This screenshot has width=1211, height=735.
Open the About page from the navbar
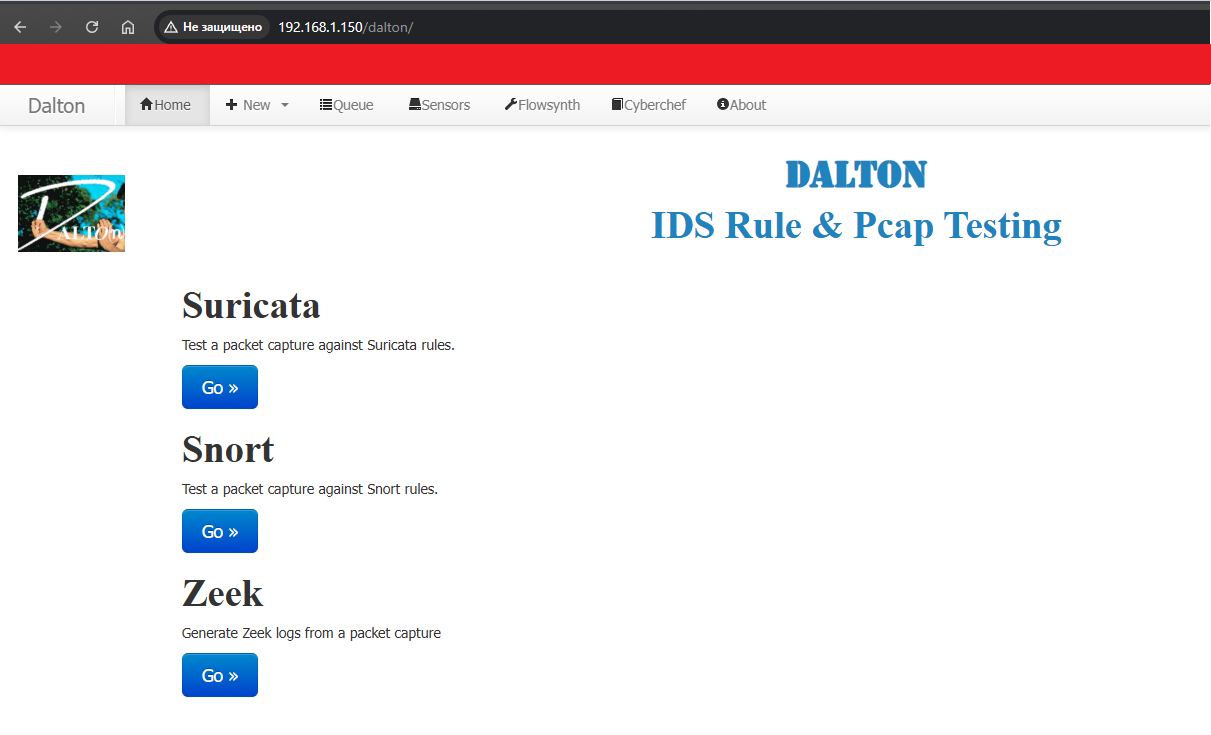(742, 105)
